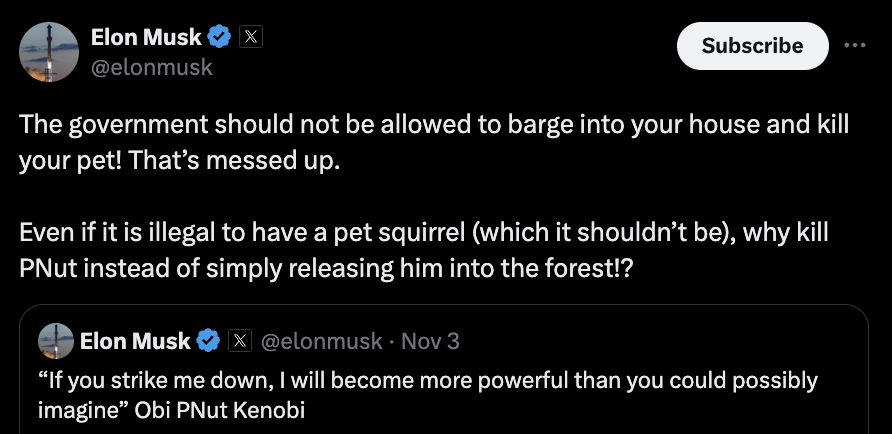892x434 pixels.
Task: Click the small avatar in the quoted post
Action: tap(56, 341)
